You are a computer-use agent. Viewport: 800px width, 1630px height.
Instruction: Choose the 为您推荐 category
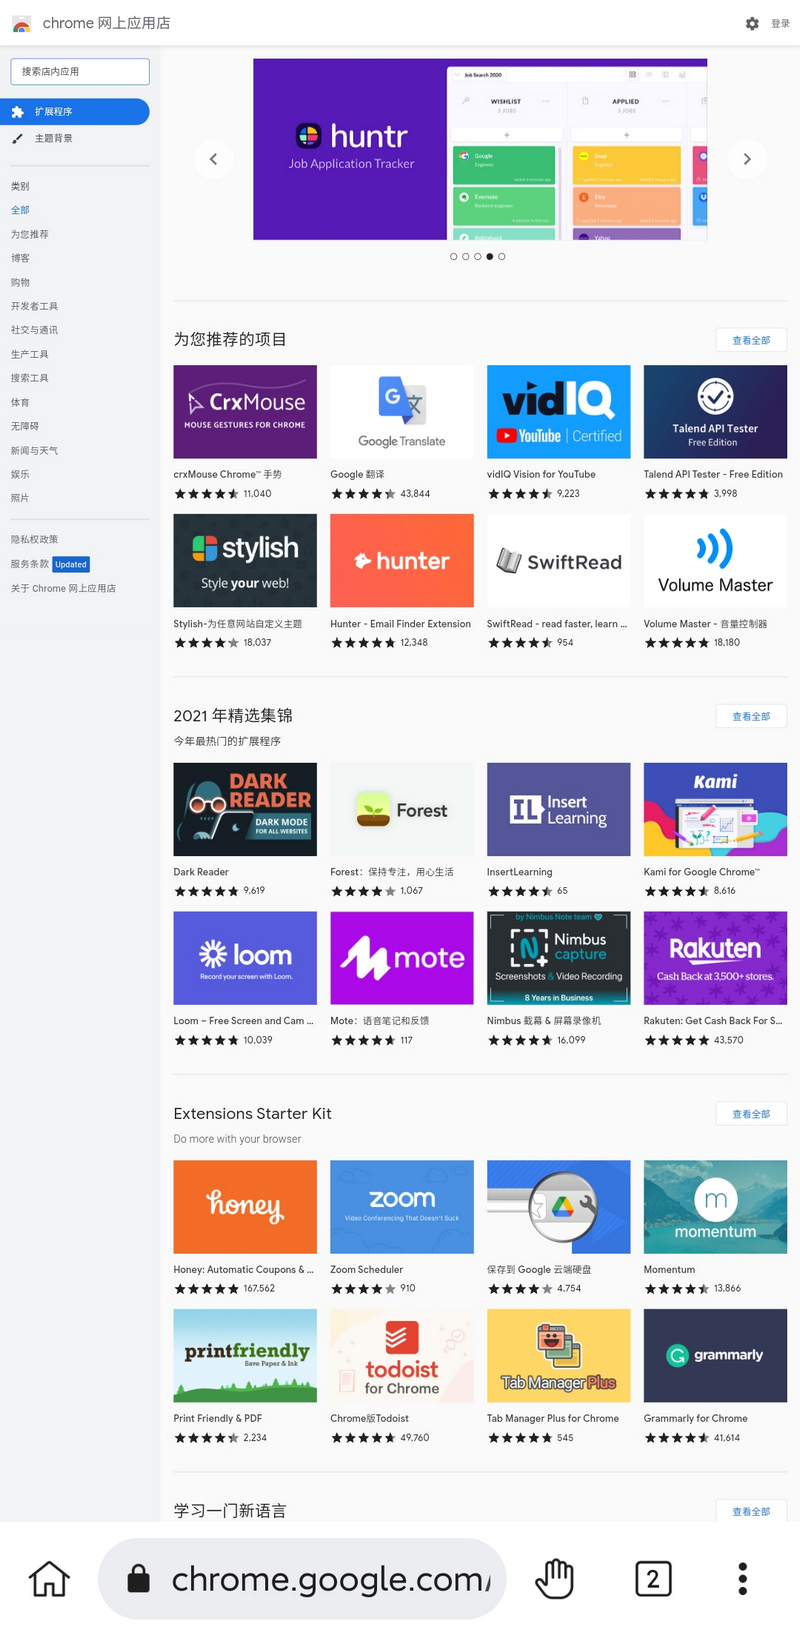[x=30, y=234]
